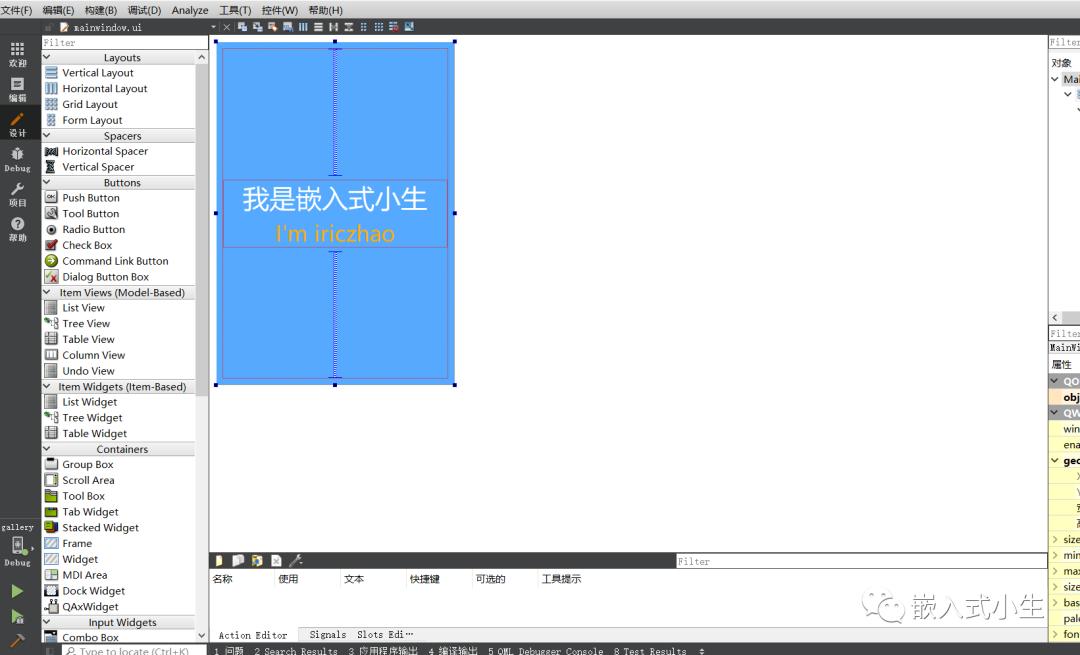Click the widget box Filter field
The height and width of the screenshot is (655, 1080).
click(x=124, y=43)
